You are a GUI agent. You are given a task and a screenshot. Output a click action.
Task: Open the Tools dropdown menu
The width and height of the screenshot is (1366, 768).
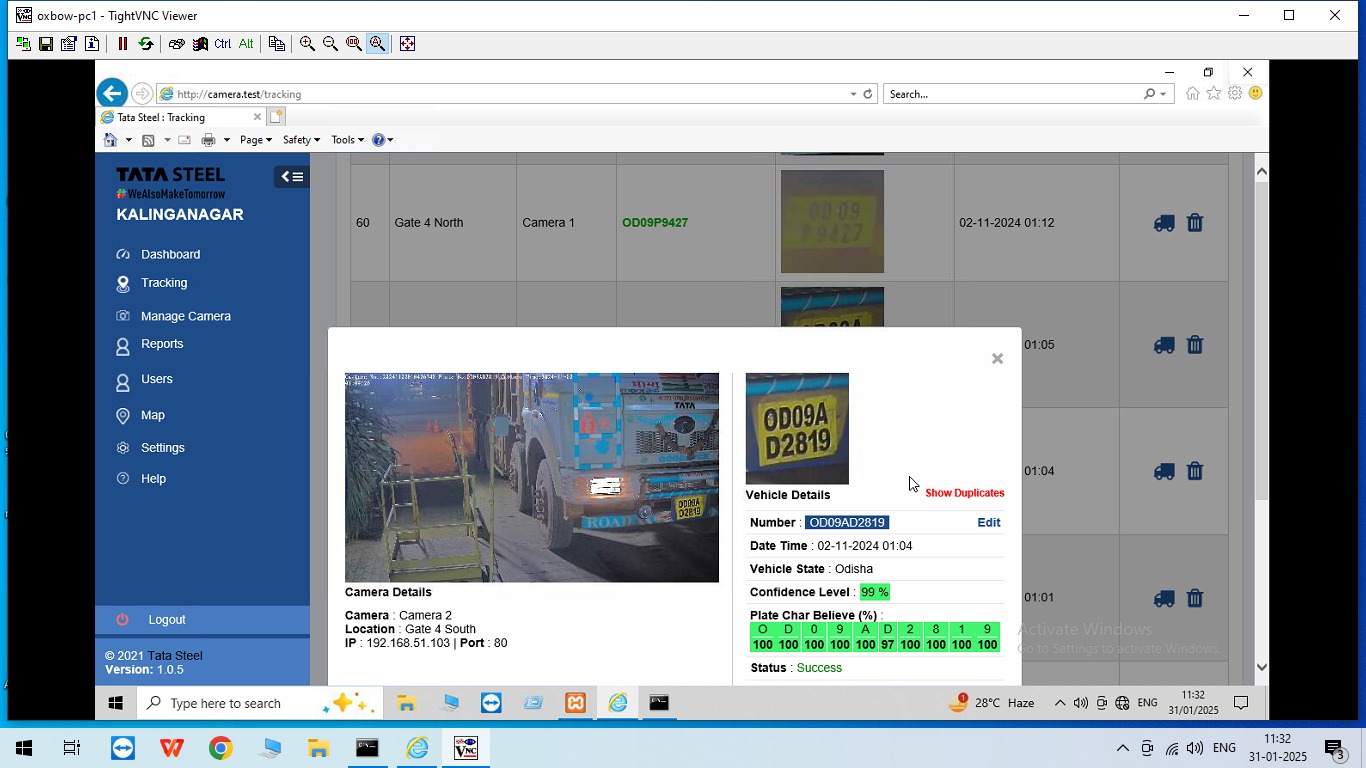coord(341,139)
